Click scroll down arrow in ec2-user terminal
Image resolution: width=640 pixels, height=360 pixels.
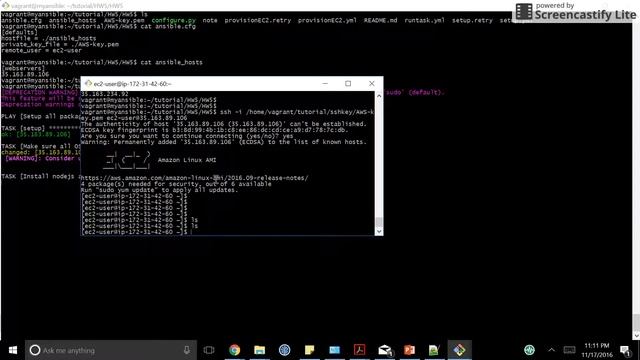coord(379,231)
